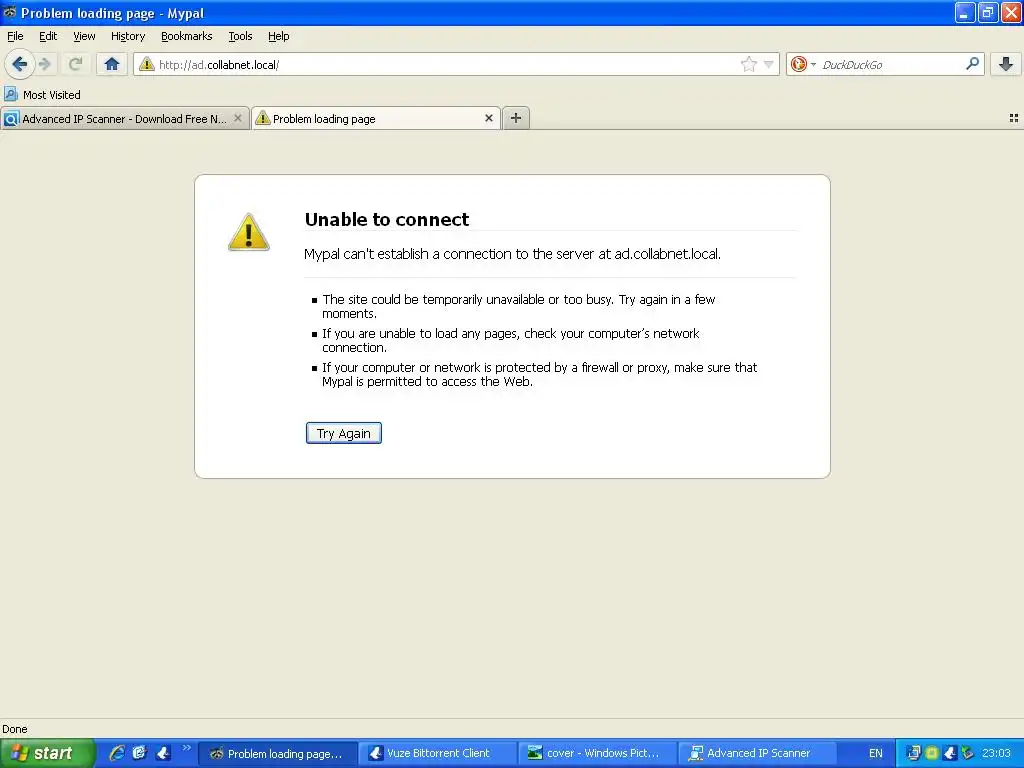Open the Home page icon
The width and height of the screenshot is (1024, 768).
coord(112,64)
